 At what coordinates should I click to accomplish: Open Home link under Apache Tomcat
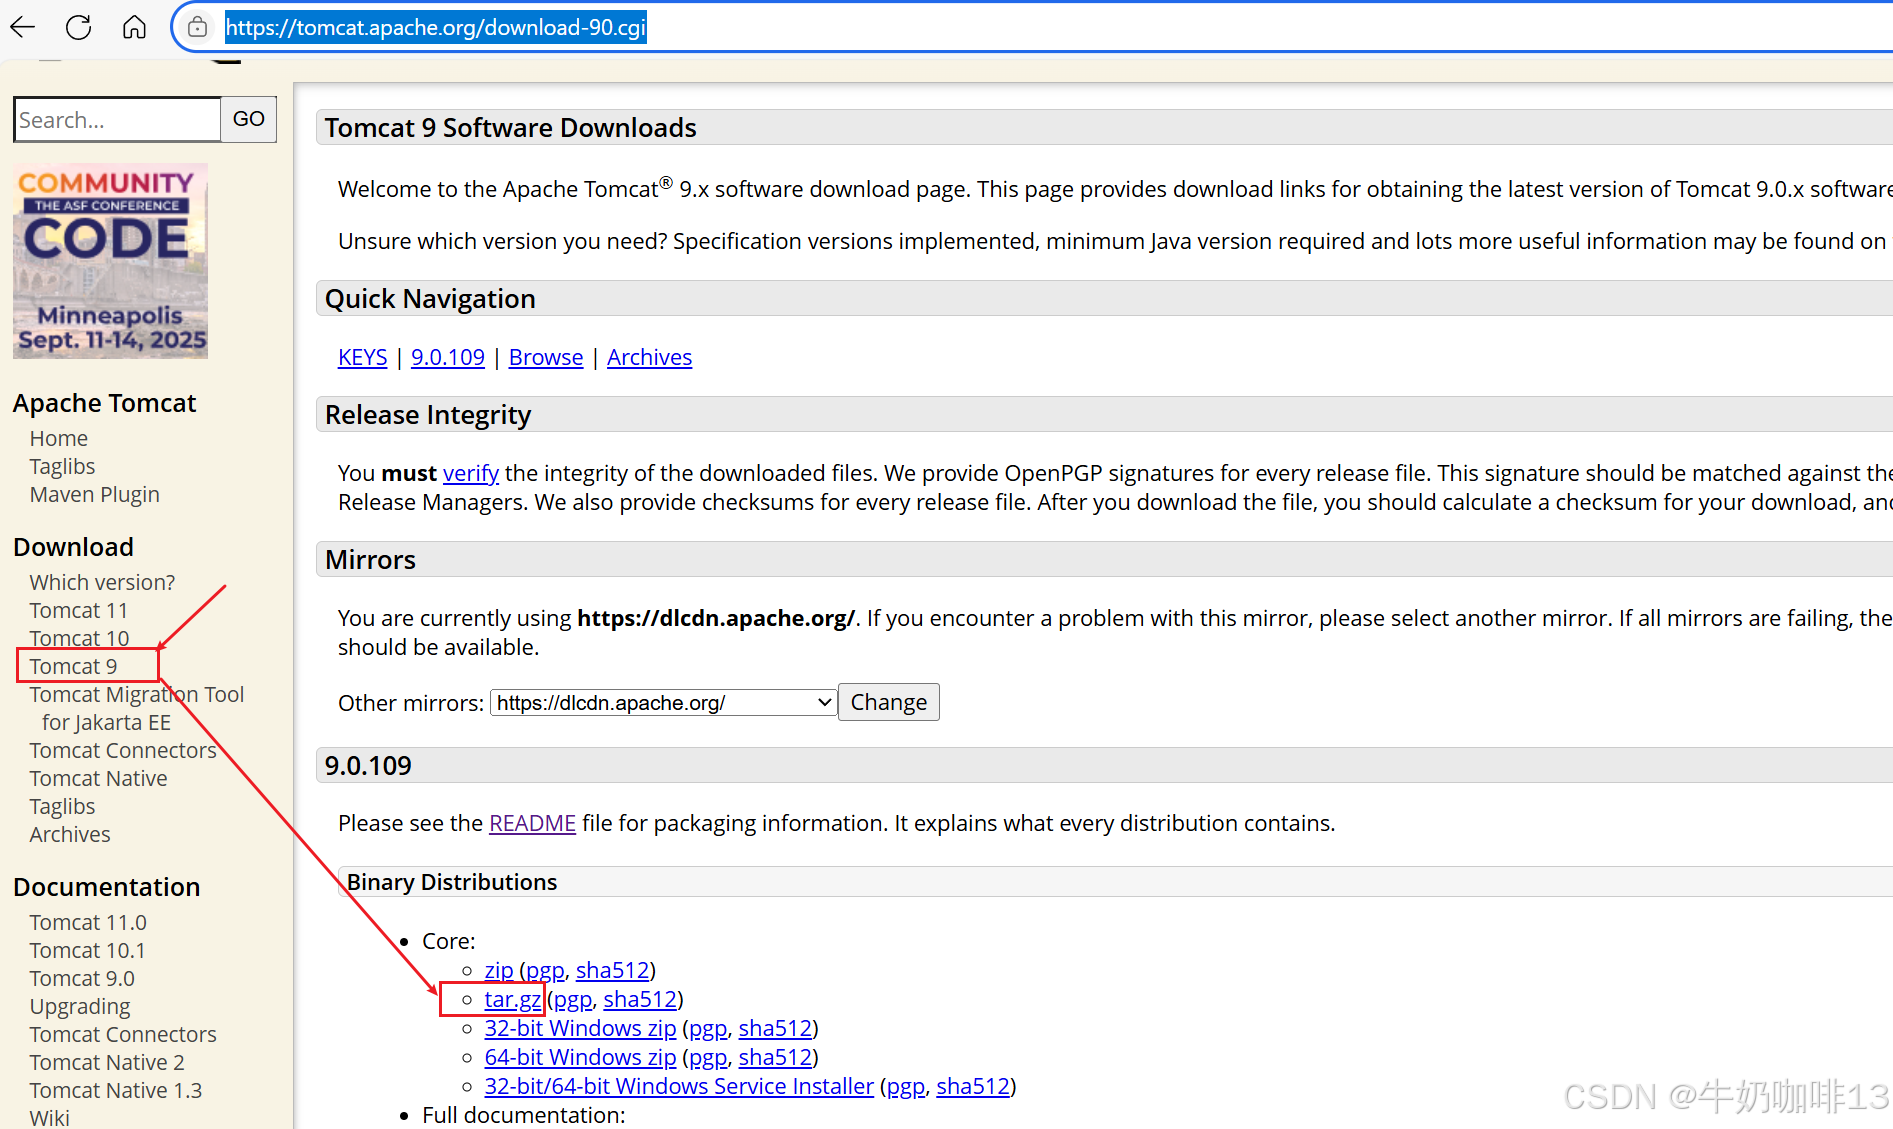(x=59, y=438)
